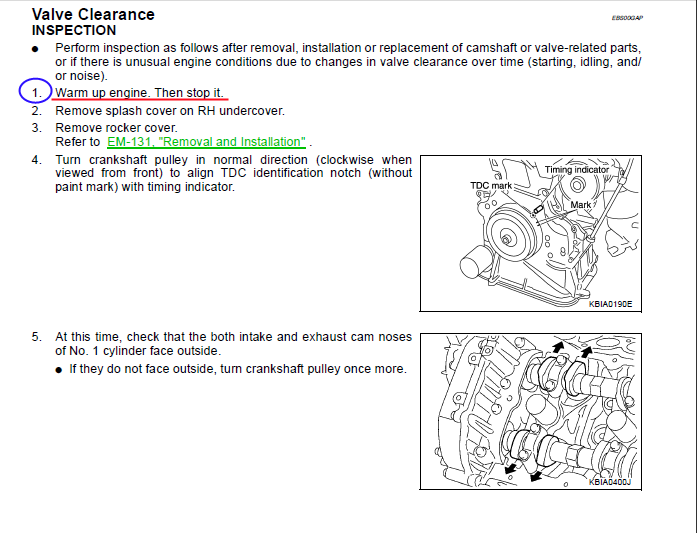The image size is (697, 533).
Task: Click the camshaft diagram KBIA0400J
Action: (531, 411)
